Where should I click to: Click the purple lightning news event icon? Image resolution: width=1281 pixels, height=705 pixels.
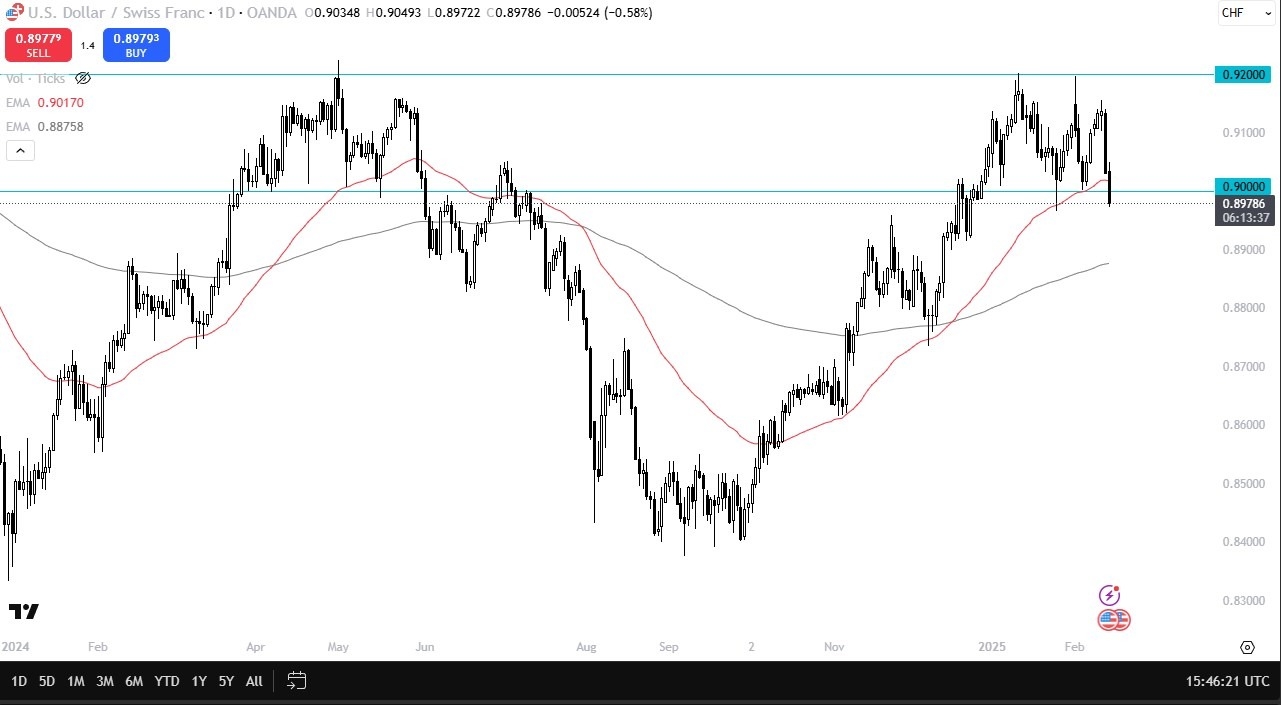point(1109,595)
